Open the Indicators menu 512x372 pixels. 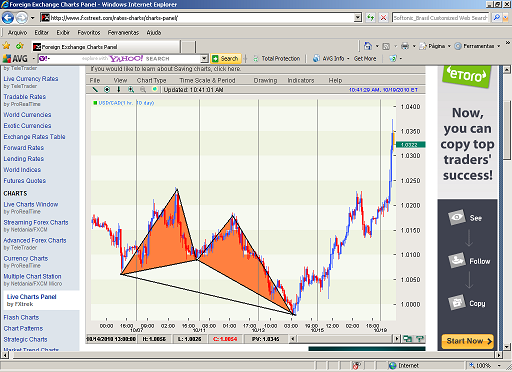point(301,80)
